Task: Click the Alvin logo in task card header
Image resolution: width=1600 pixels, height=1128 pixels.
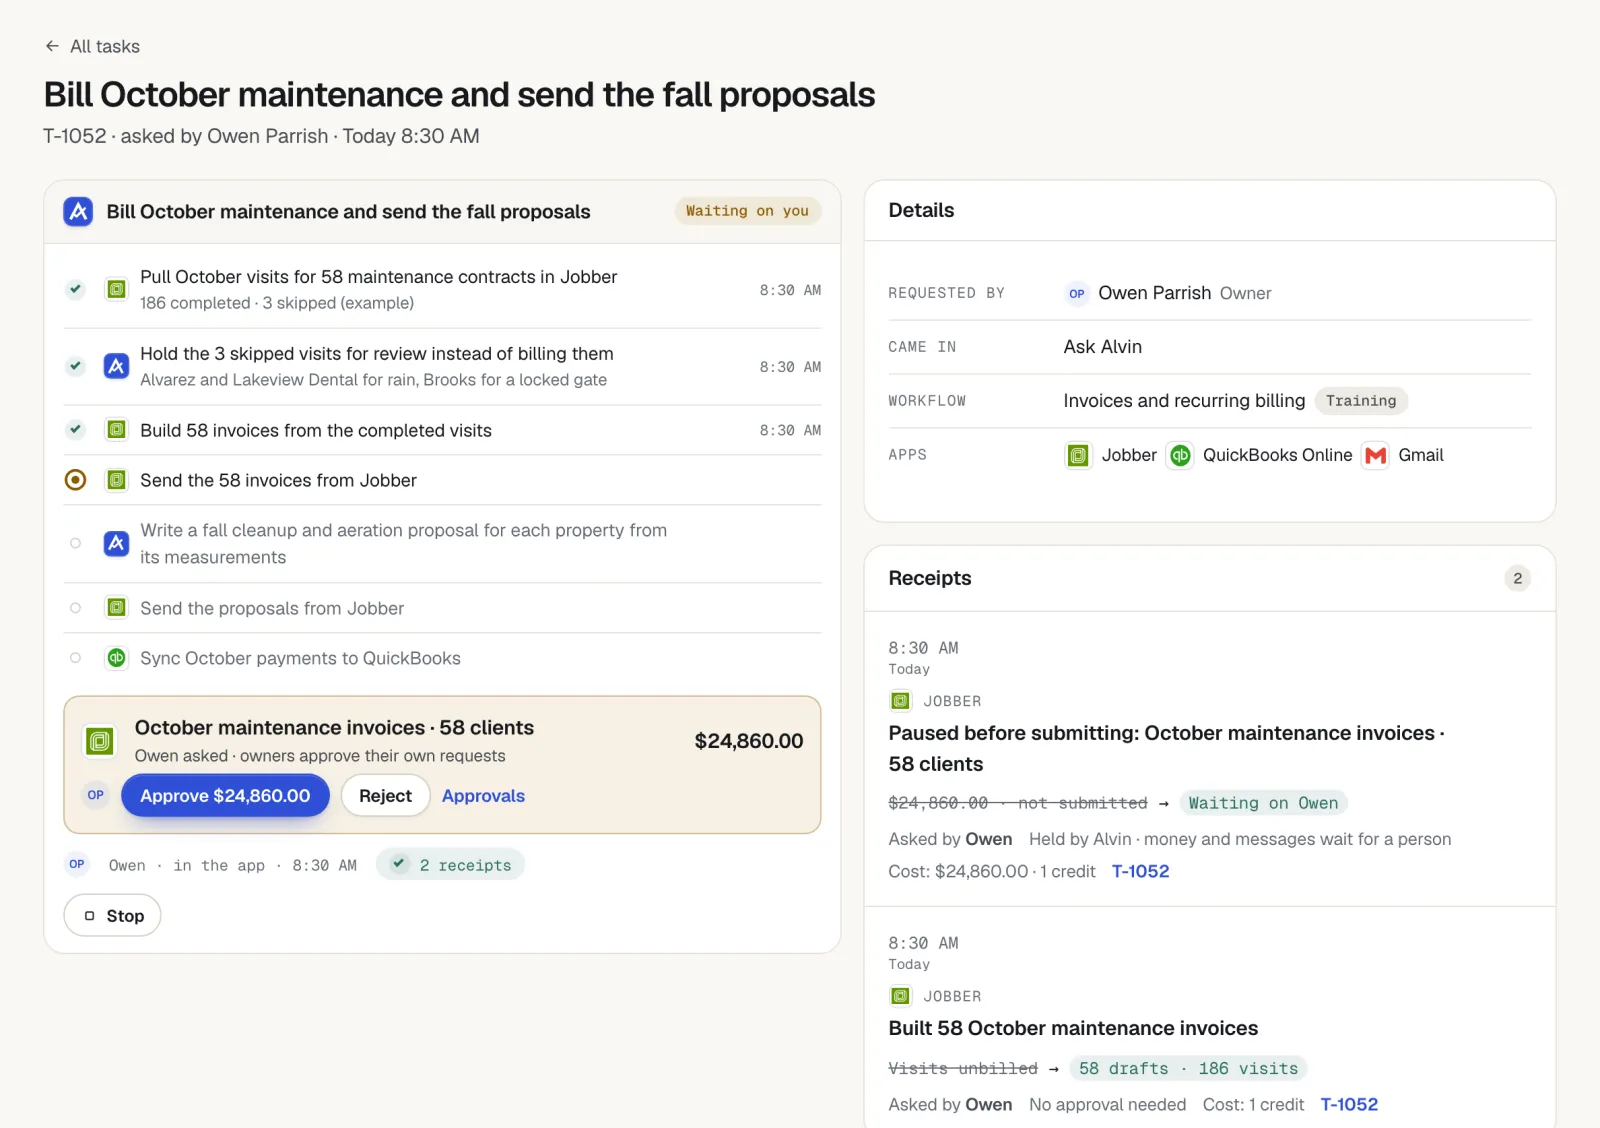Action: click(x=78, y=212)
